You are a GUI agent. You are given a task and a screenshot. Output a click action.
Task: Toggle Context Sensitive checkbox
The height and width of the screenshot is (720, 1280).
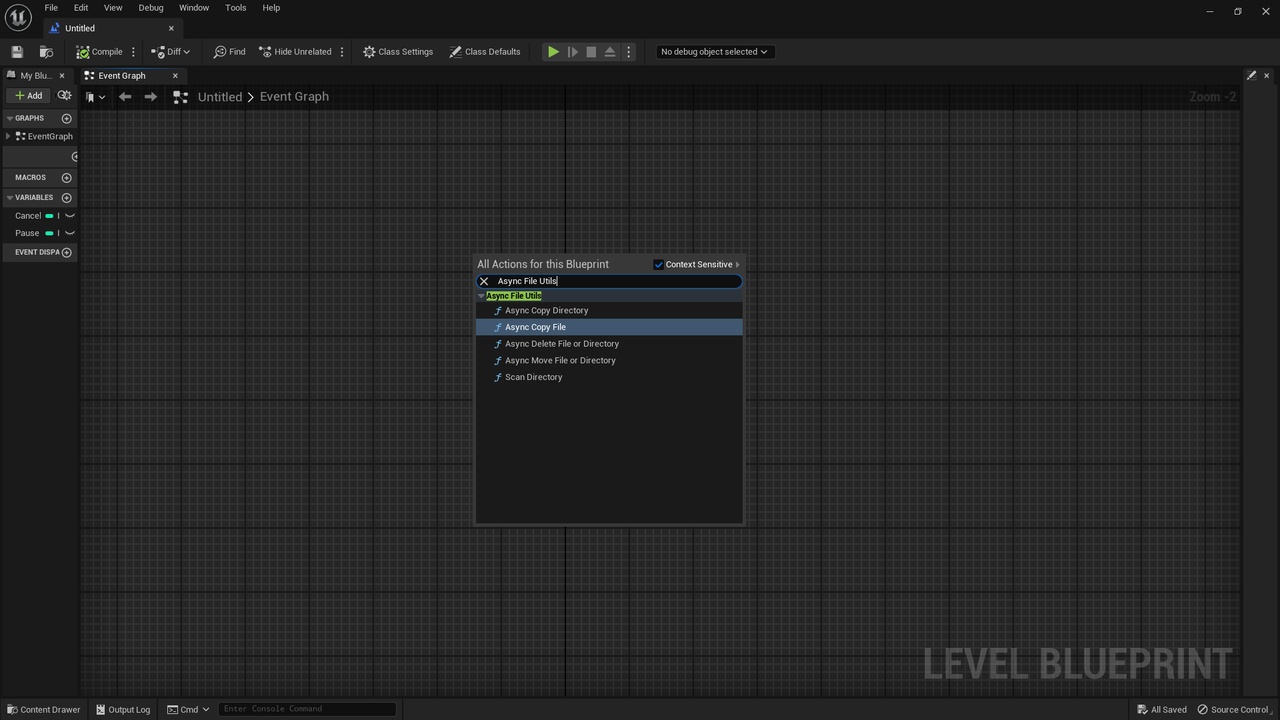pyautogui.click(x=658, y=265)
